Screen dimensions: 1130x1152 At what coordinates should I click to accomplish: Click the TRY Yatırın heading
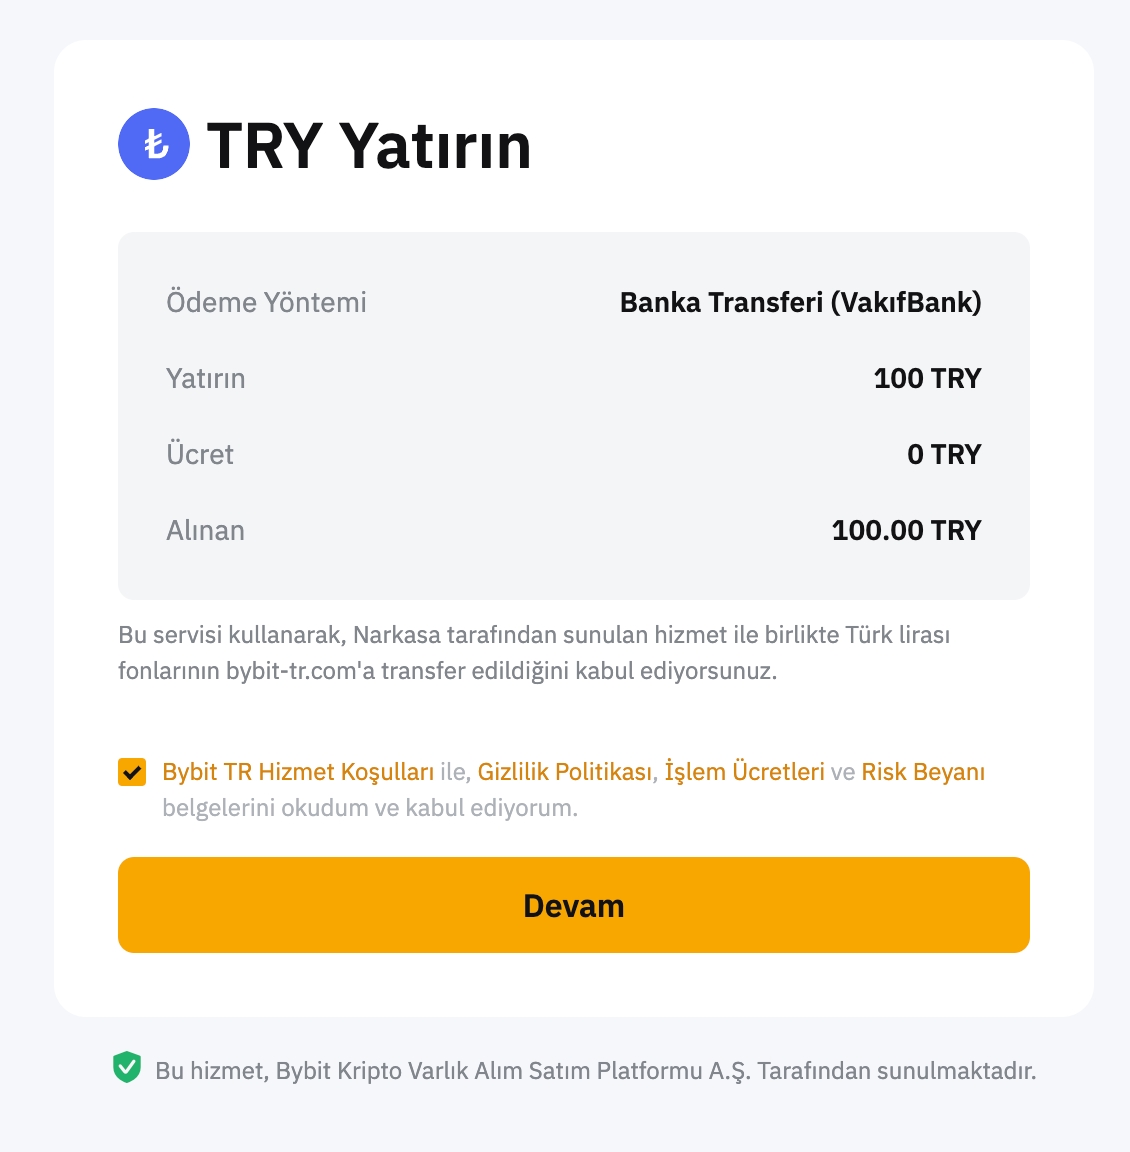(x=370, y=146)
